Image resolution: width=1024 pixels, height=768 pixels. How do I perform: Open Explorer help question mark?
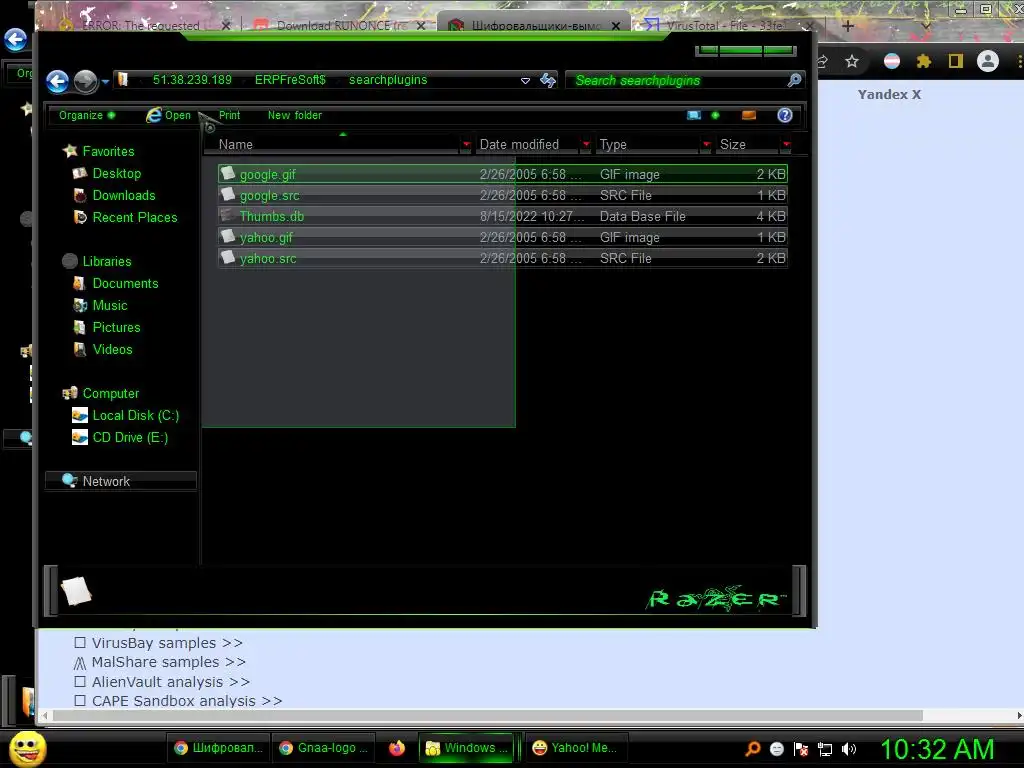pyautogui.click(x=784, y=115)
